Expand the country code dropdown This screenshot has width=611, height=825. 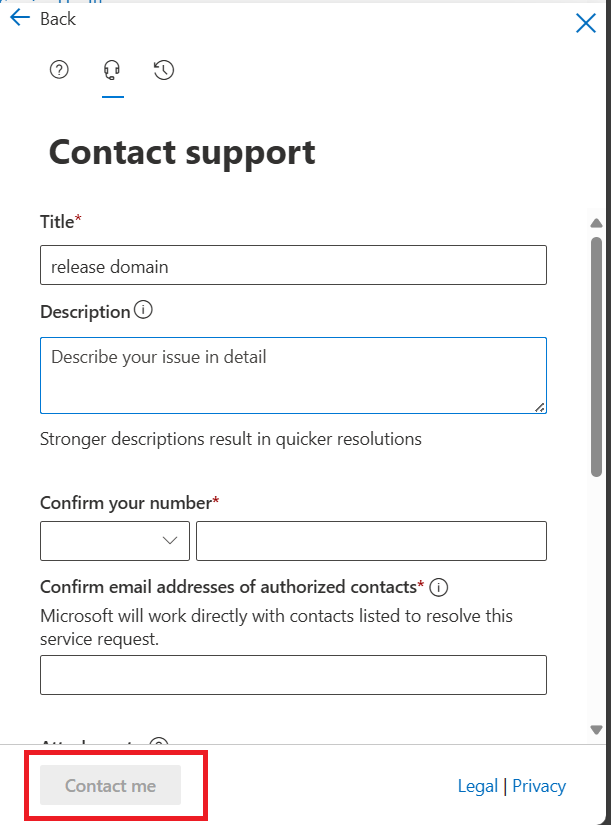[115, 540]
